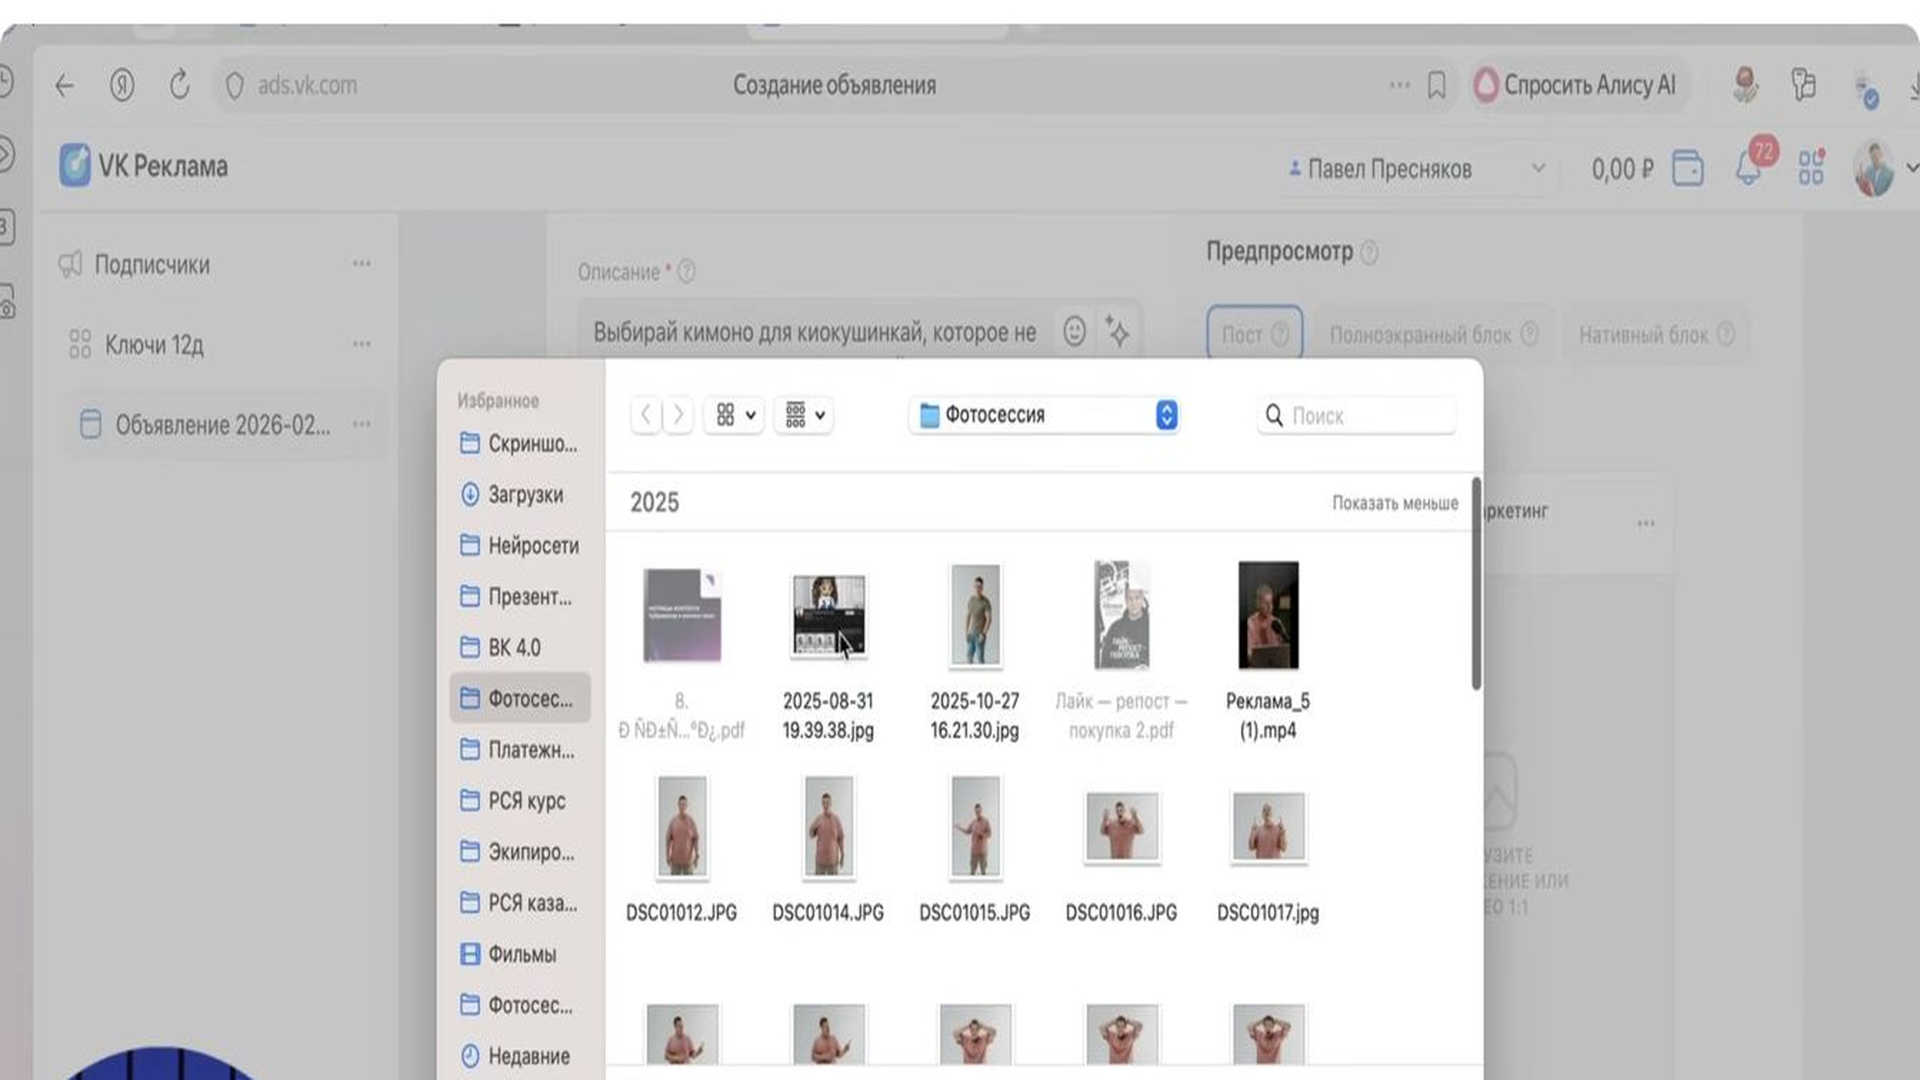Viewport: 1920px width, 1080px height.
Task: Go back in the file dialog
Action: tap(646, 414)
